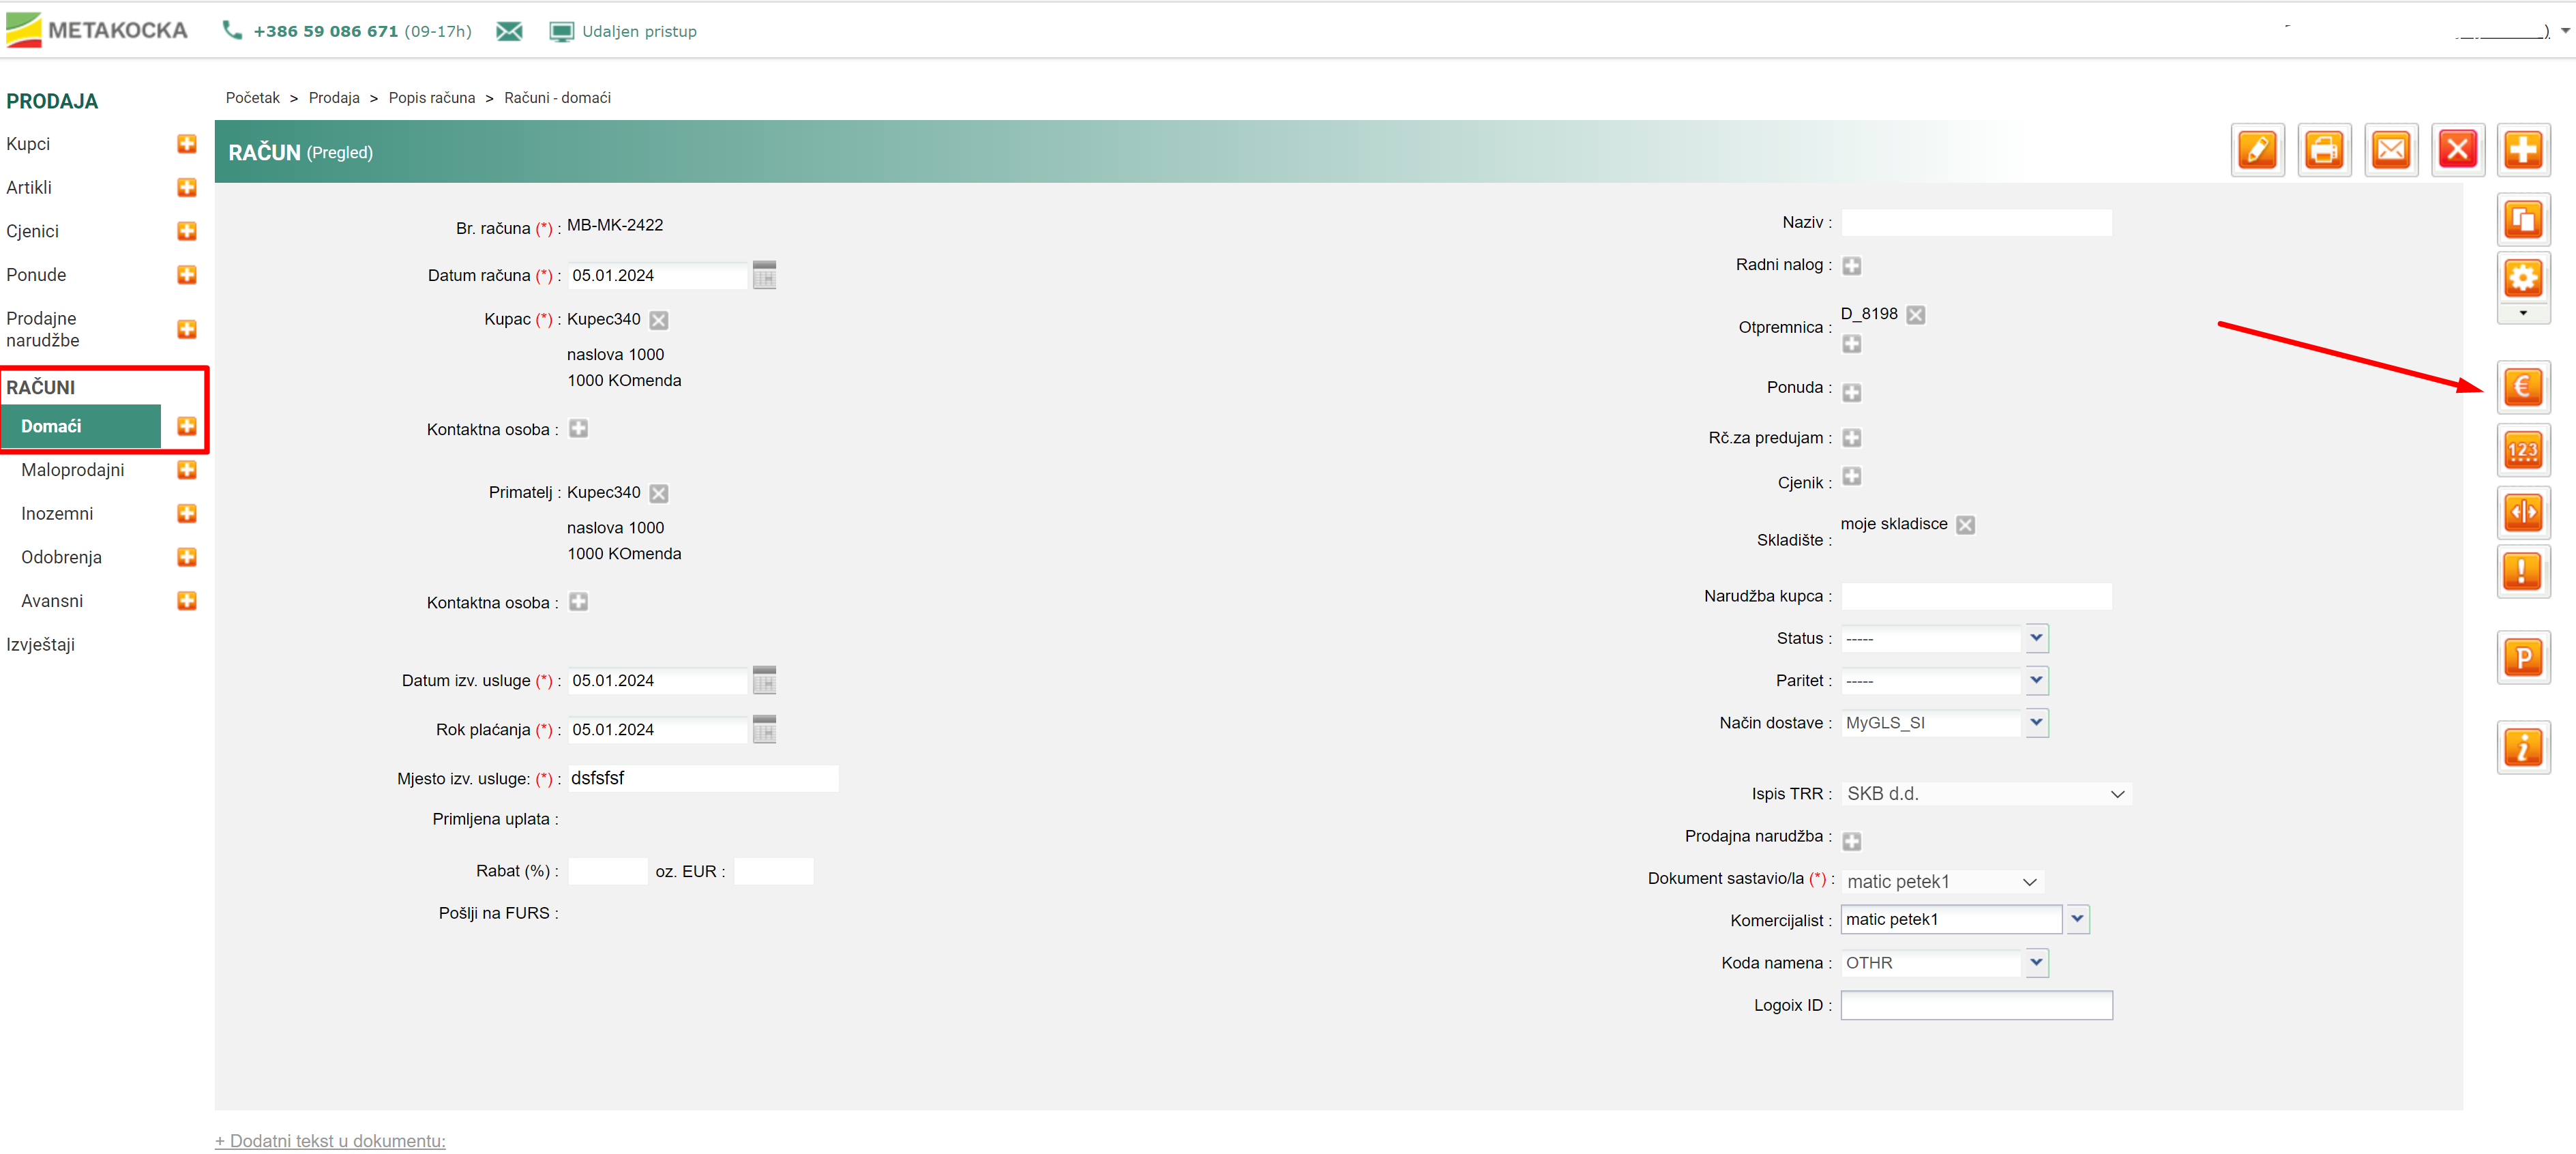Open calendar for Datum računa
Screen dimensions: 2576x1154
764,276
